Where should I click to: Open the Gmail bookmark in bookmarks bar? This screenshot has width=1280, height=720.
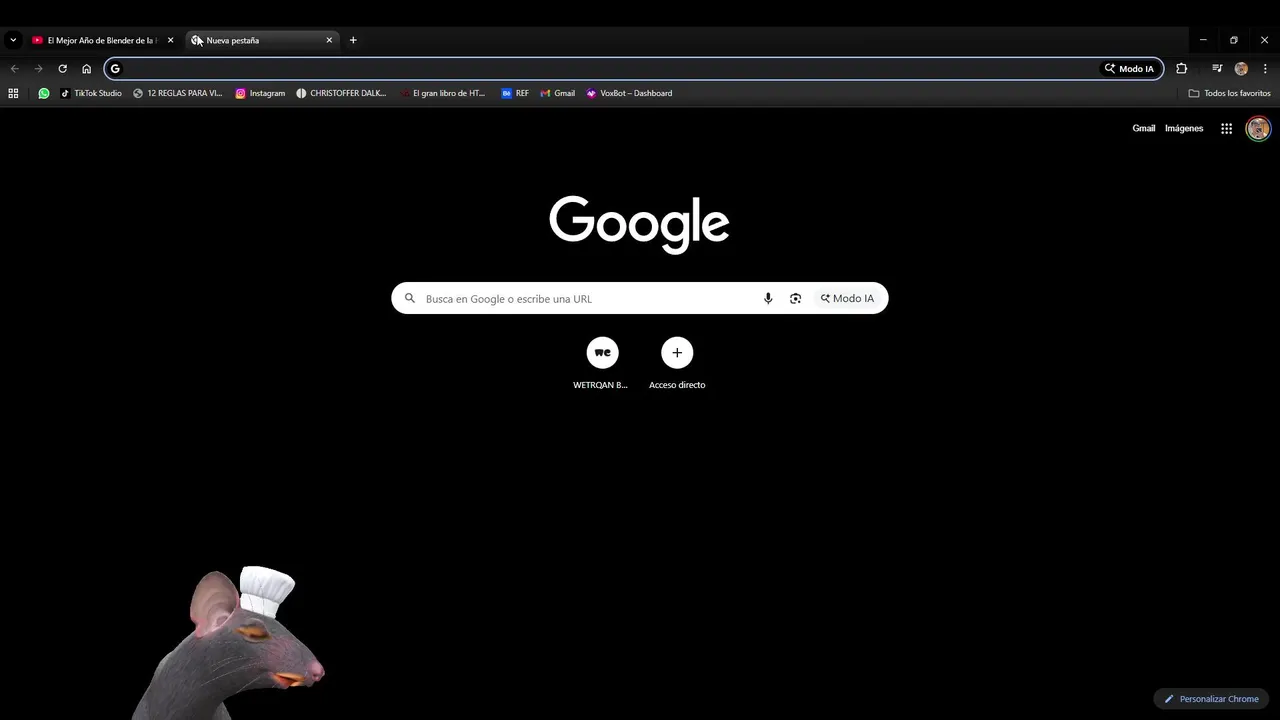coord(557,93)
